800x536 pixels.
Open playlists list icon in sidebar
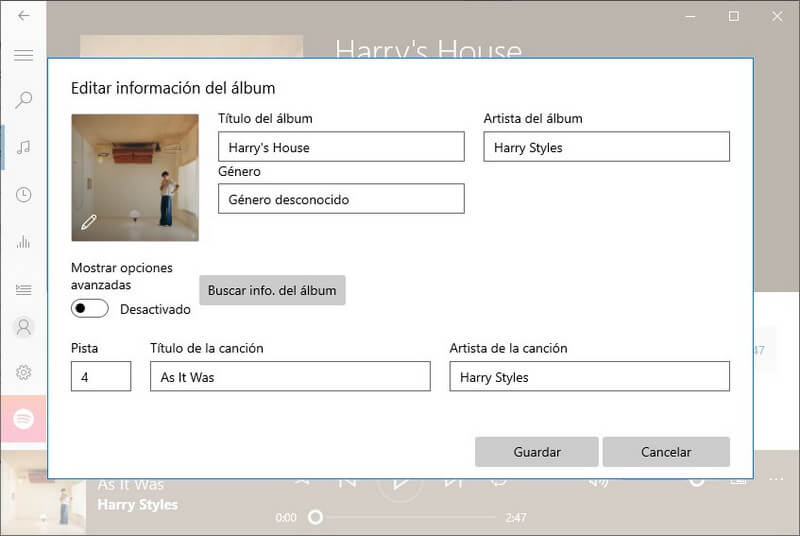23,290
